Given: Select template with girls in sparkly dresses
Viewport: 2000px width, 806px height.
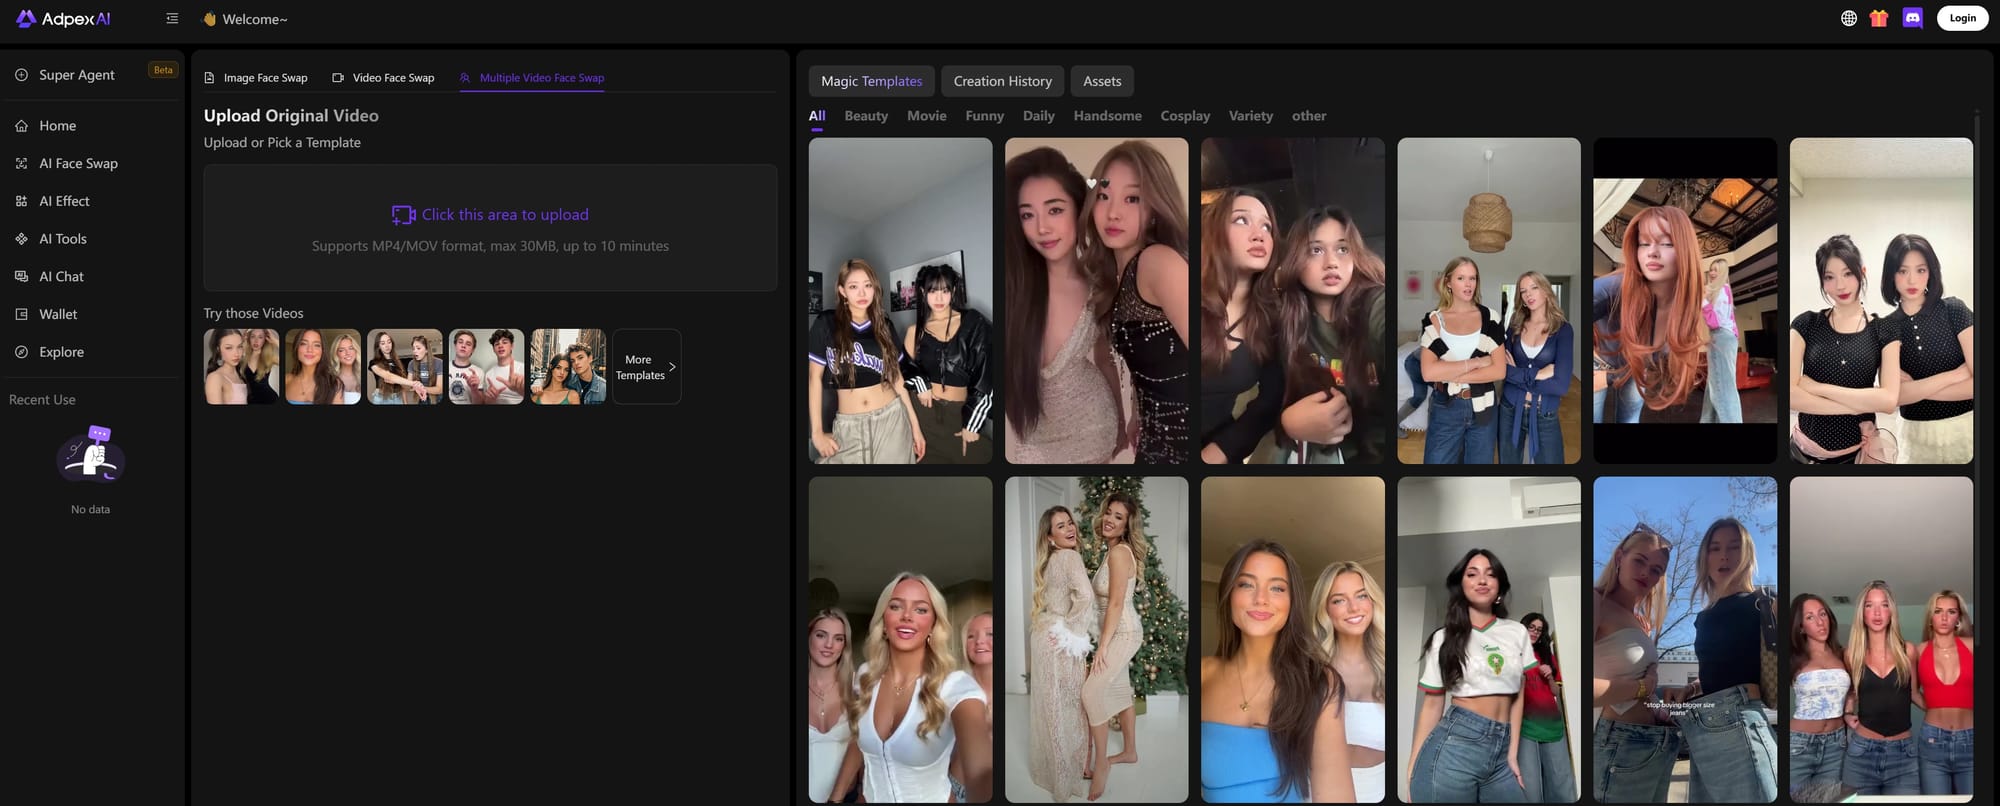Looking at the screenshot, I should click(1097, 301).
